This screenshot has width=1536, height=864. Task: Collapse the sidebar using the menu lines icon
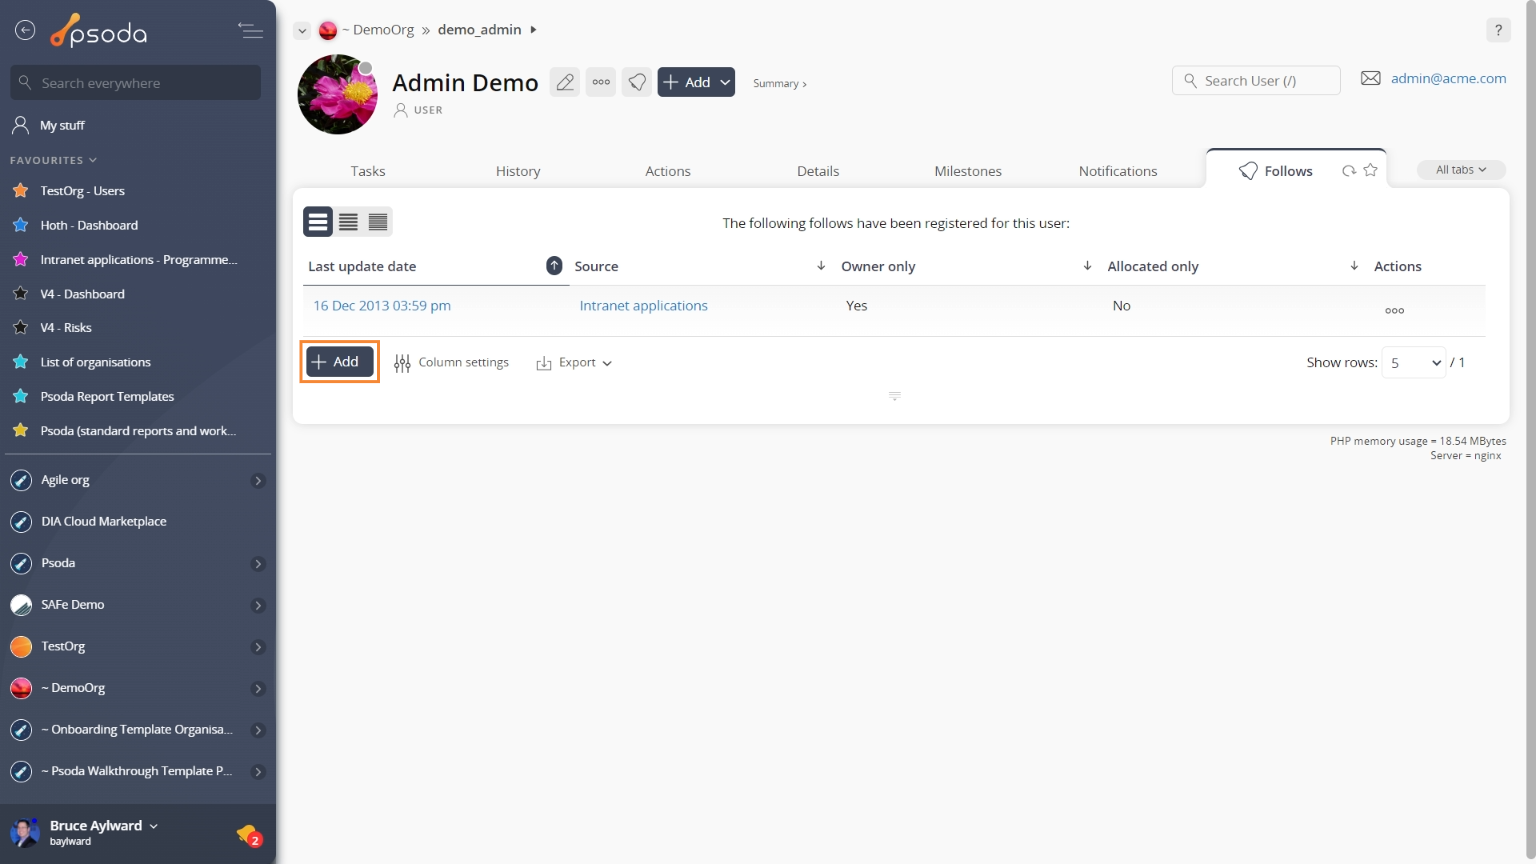click(250, 31)
